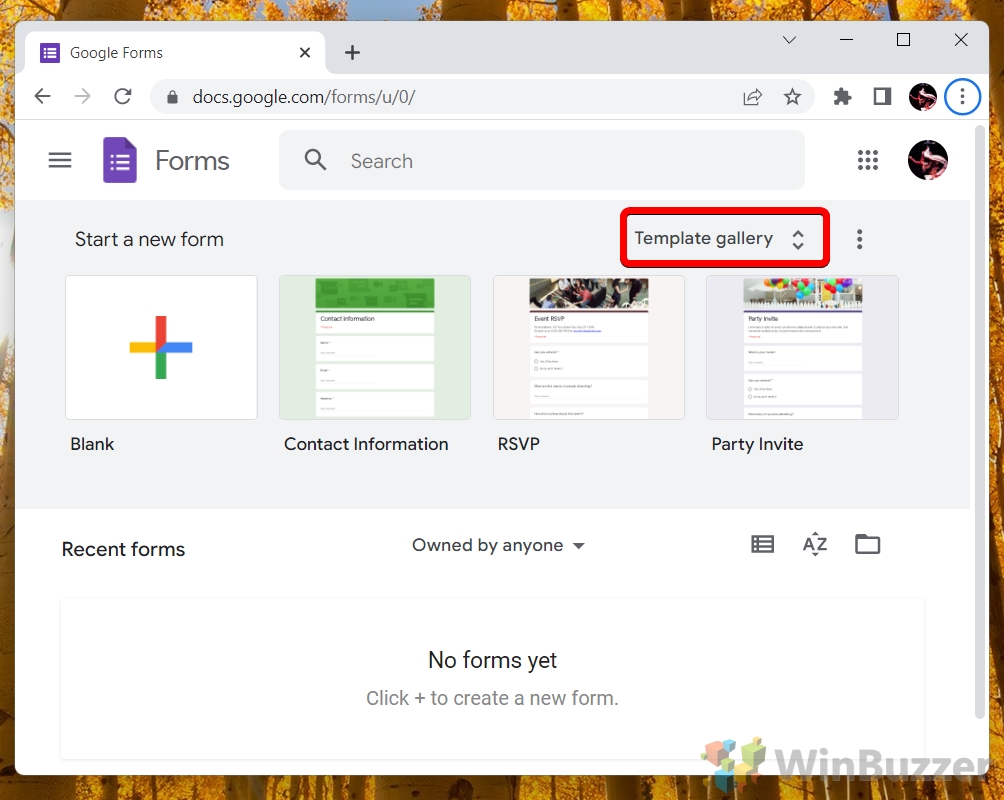This screenshot has height=800, width=1004.
Task: Click the Forms title text
Action: pos(192,161)
